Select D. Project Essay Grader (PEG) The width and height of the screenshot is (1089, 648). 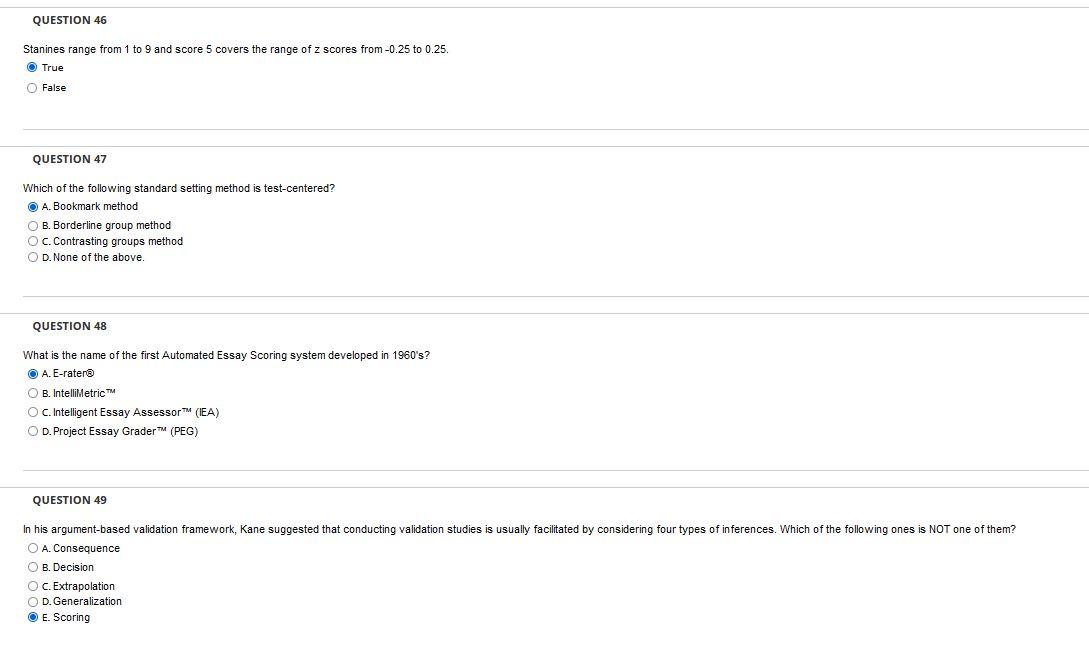pos(33,431)
